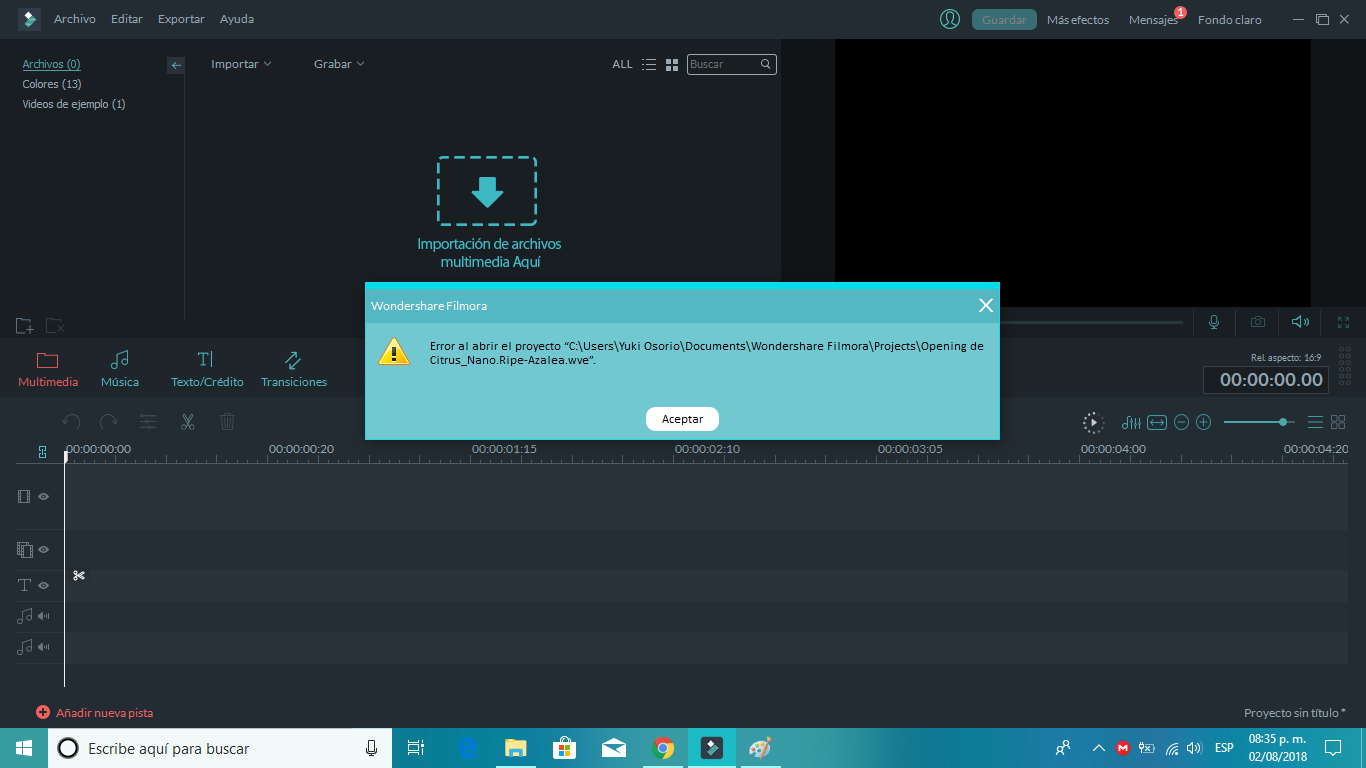Screen dimensions: 1366x768
Task: Click the undo arrow in timeline toolbar
Action: (x=71, y=422)
